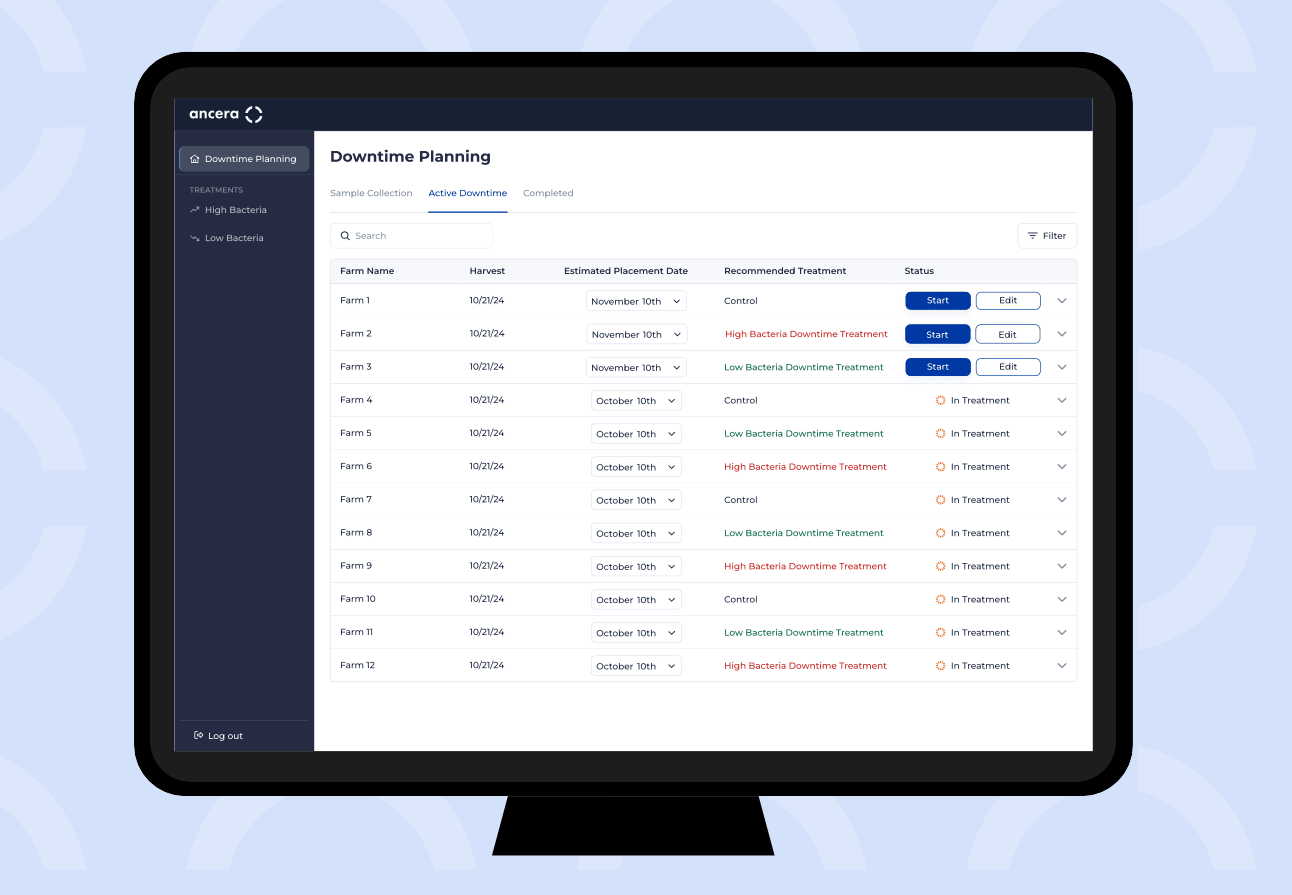Image resolution: width=1292 pixels, height=895 pixels.
Task: Click the In Treatment spinner icon for Farm 11
Action: 940,632
